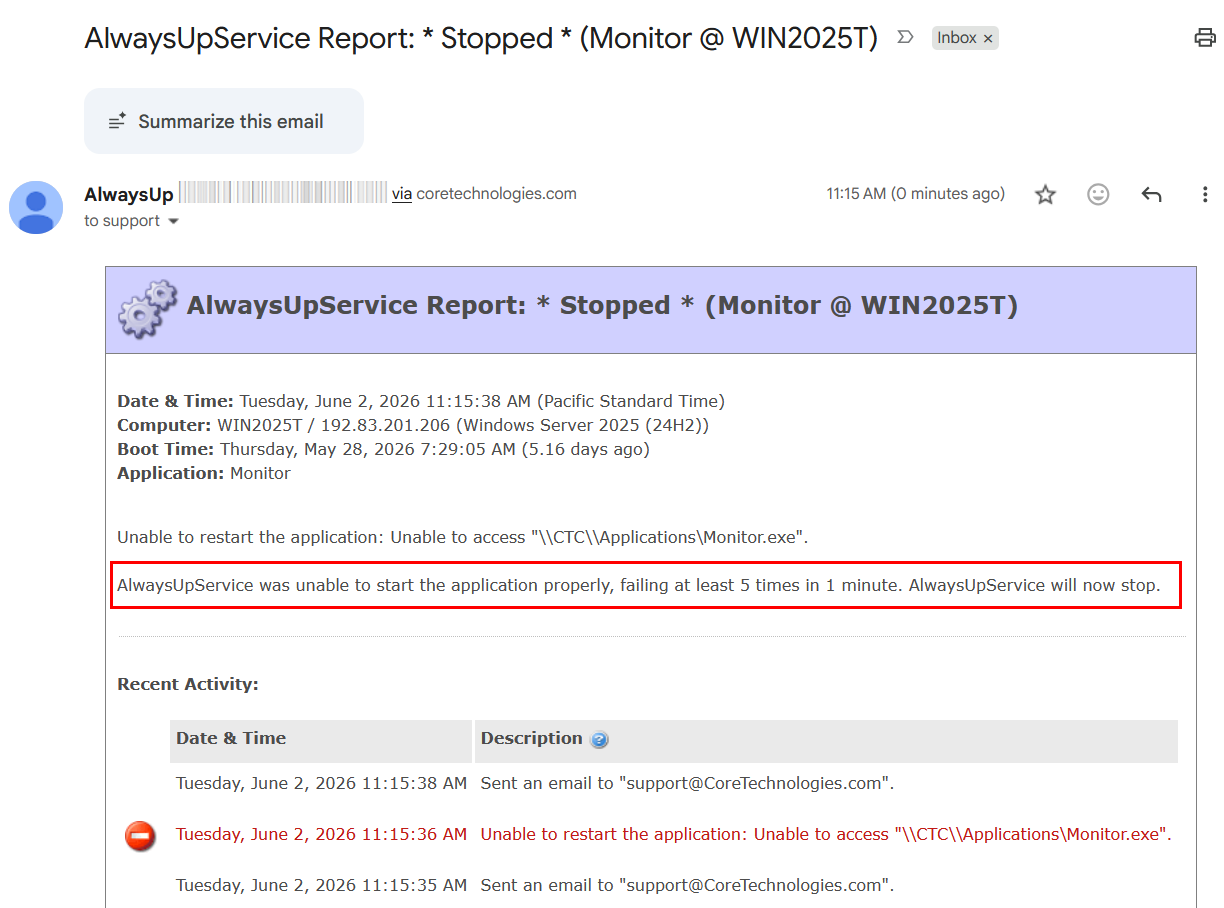Remove the Inbox label with its x
The height and width of the screenshot is (908, 1224).
[988, 38]
